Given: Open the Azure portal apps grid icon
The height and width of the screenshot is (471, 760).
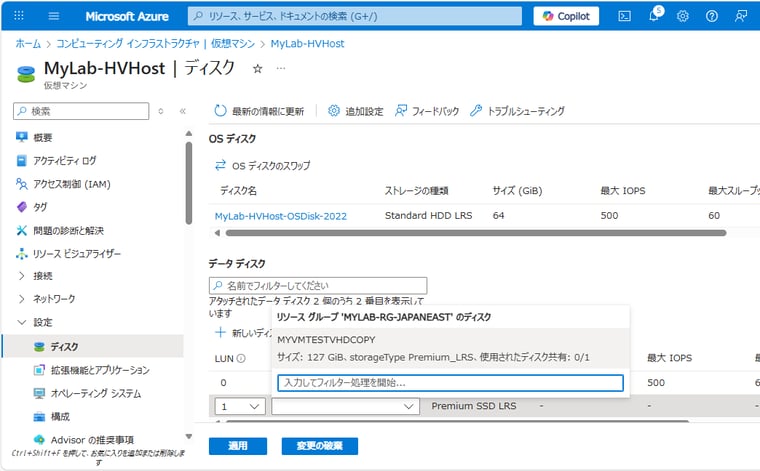Looking at the screenshot, I should [19, 16].
